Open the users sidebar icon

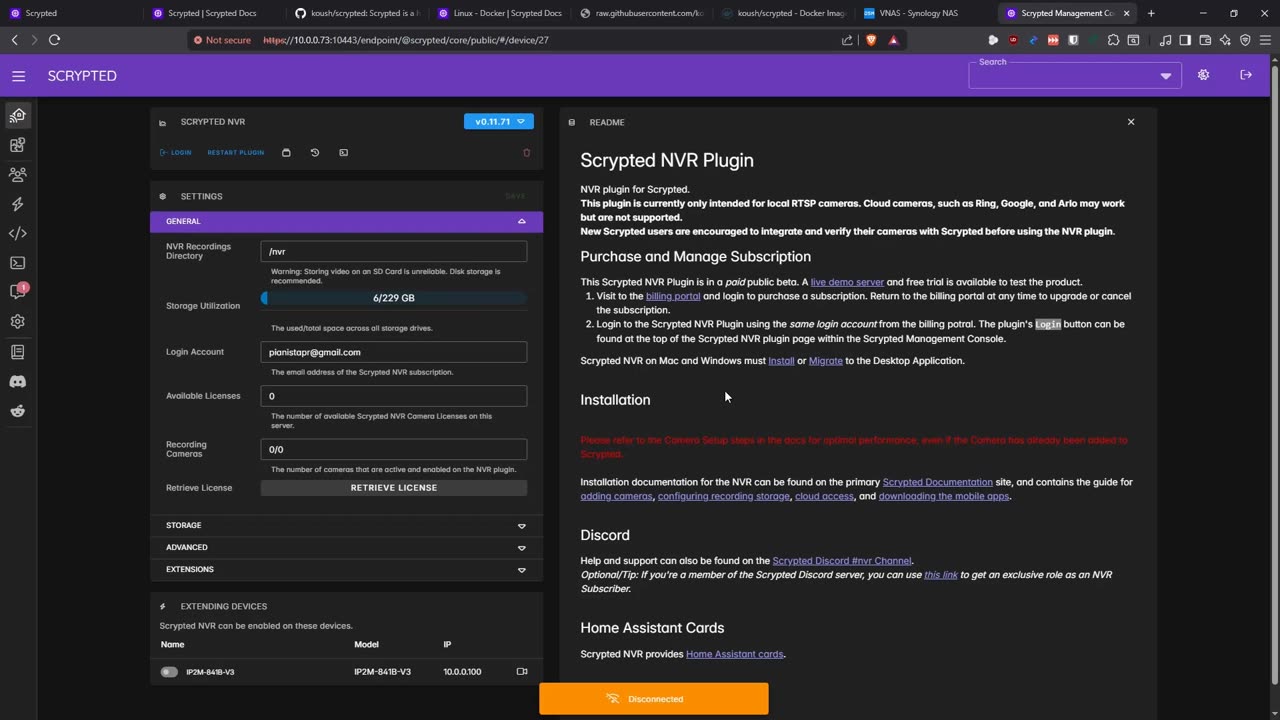pos(18,174)
